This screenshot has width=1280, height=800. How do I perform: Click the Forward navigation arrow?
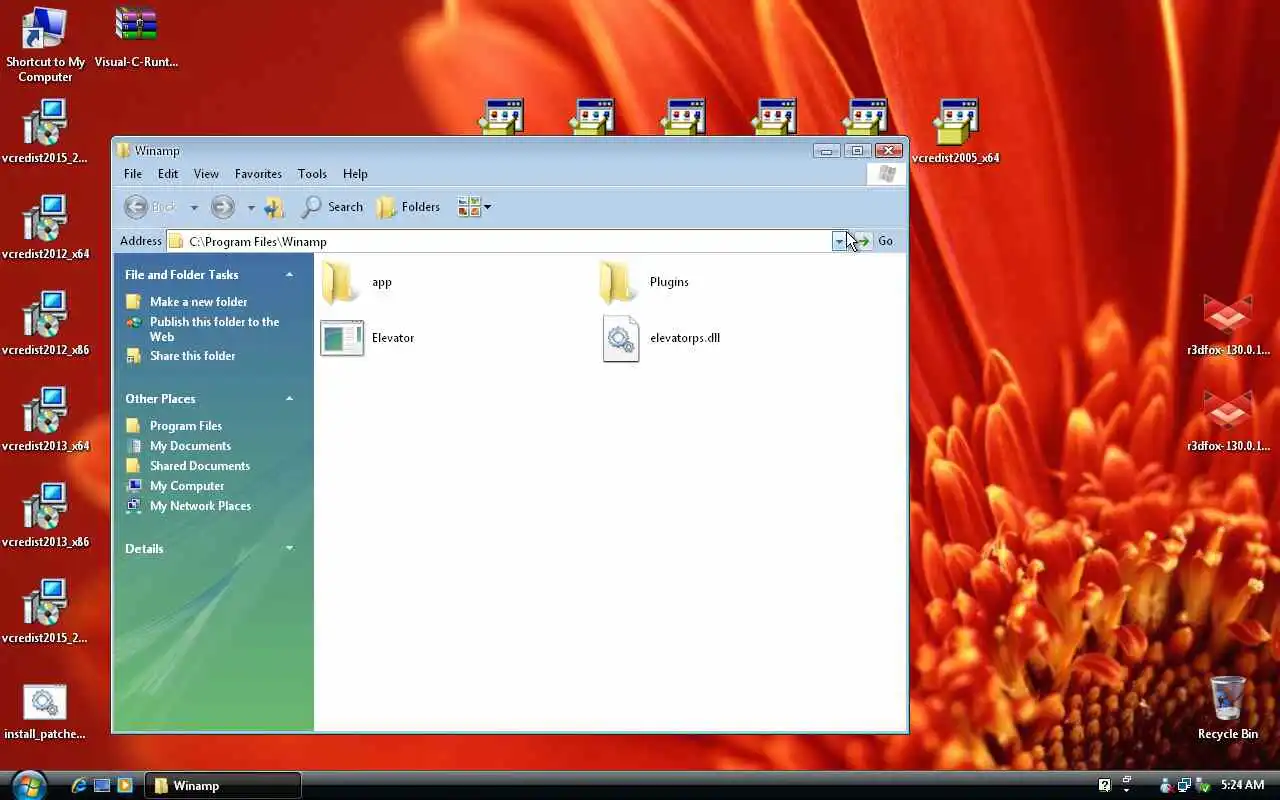223,207
